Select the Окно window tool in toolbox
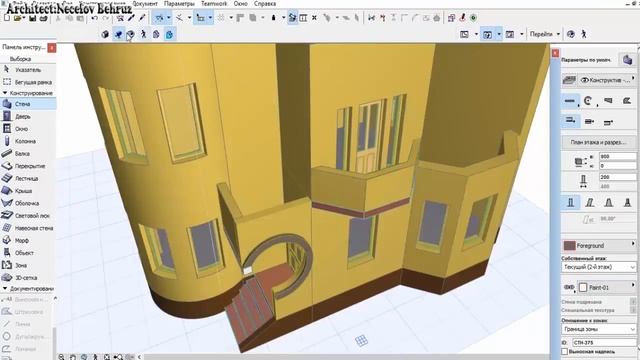 pyautogui.click(x=28, y=129)
